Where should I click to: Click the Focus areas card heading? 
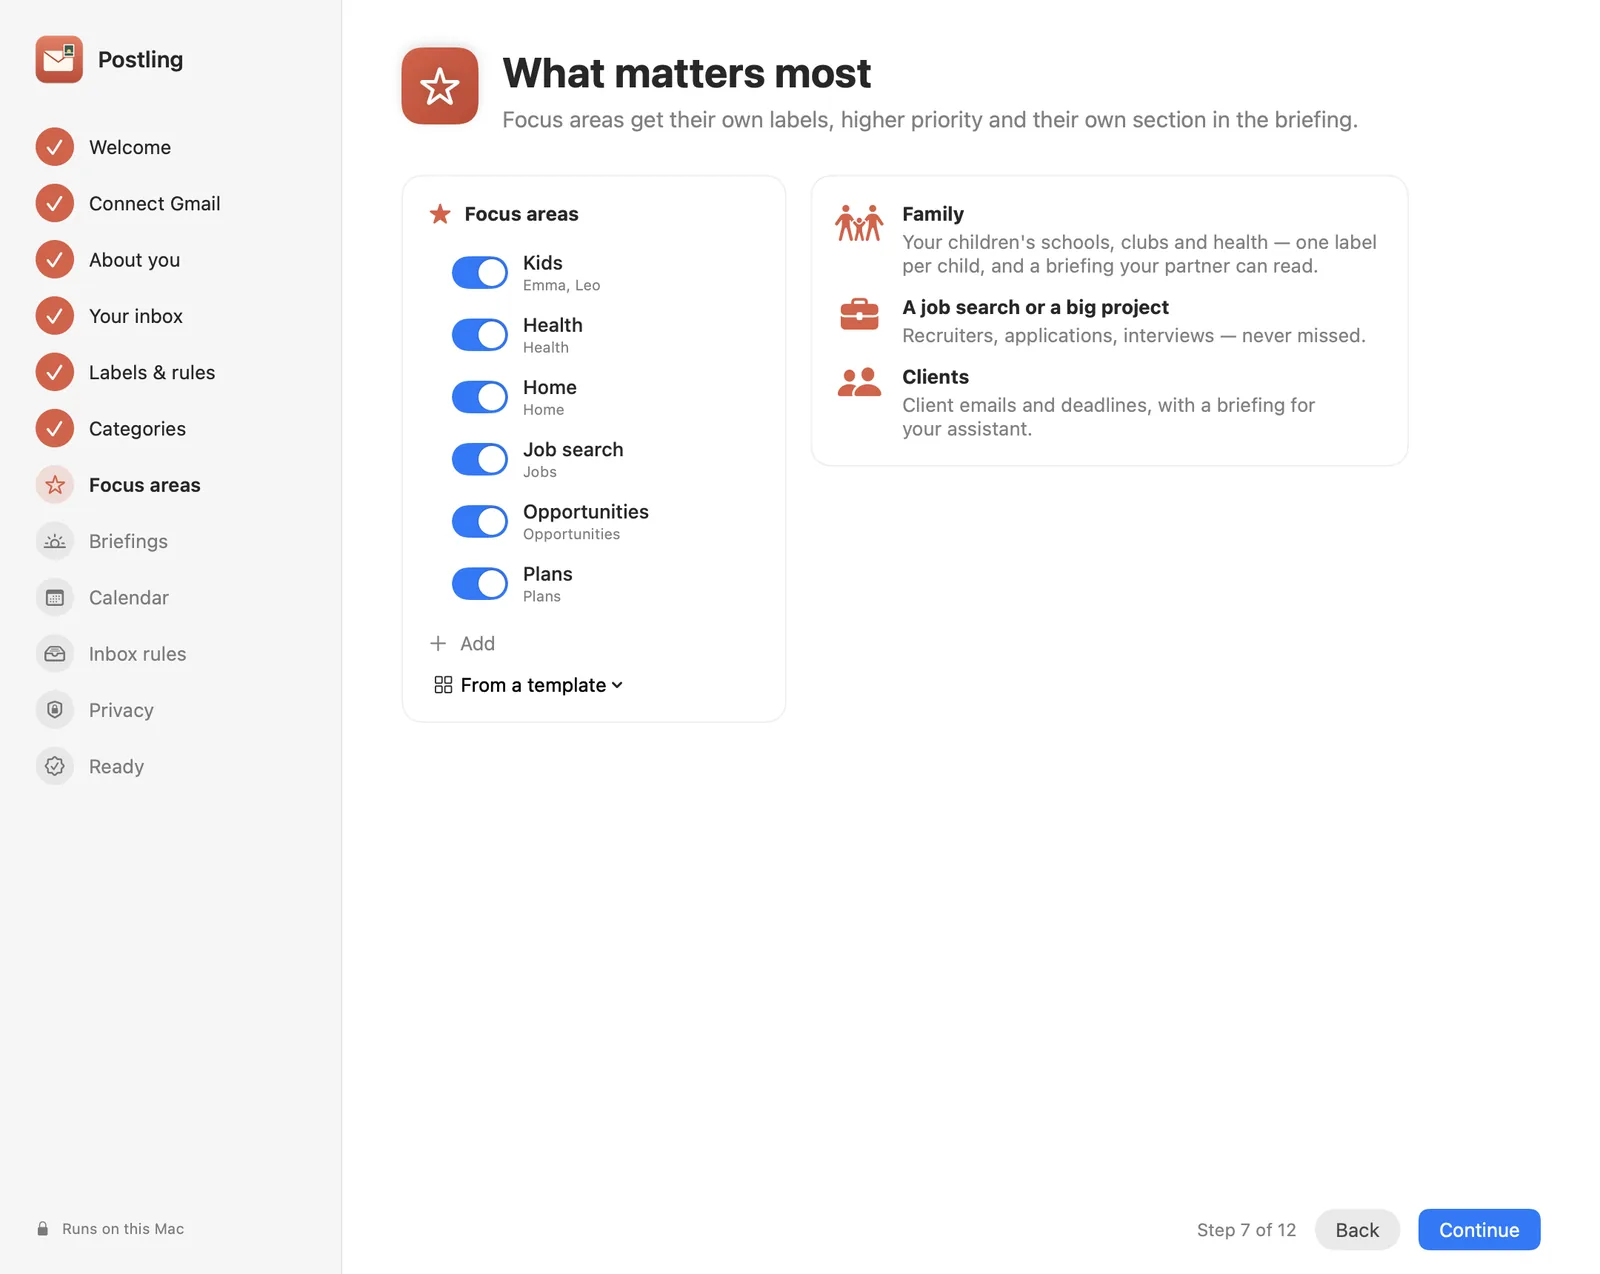(x=521, y=214)
